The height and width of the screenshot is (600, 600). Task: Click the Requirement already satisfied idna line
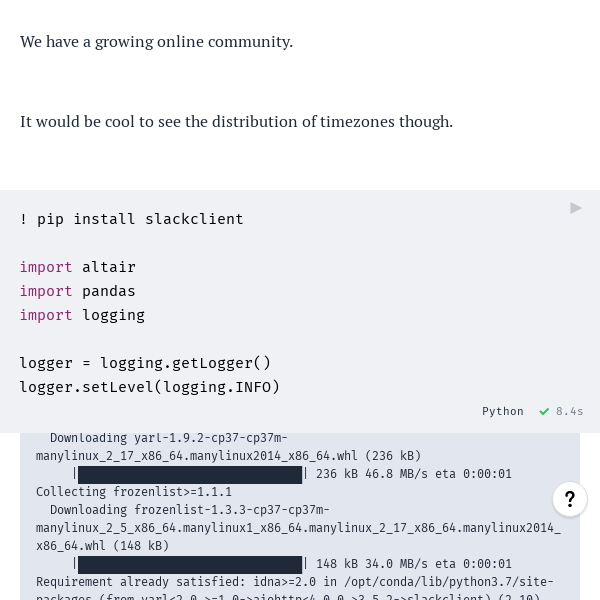click(x=294, y=582)
